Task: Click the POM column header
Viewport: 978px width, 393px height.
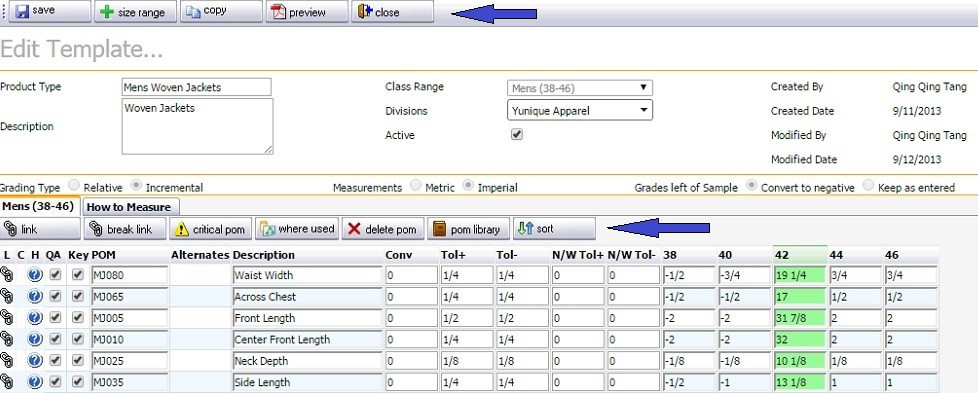Action: pos(103,255)
